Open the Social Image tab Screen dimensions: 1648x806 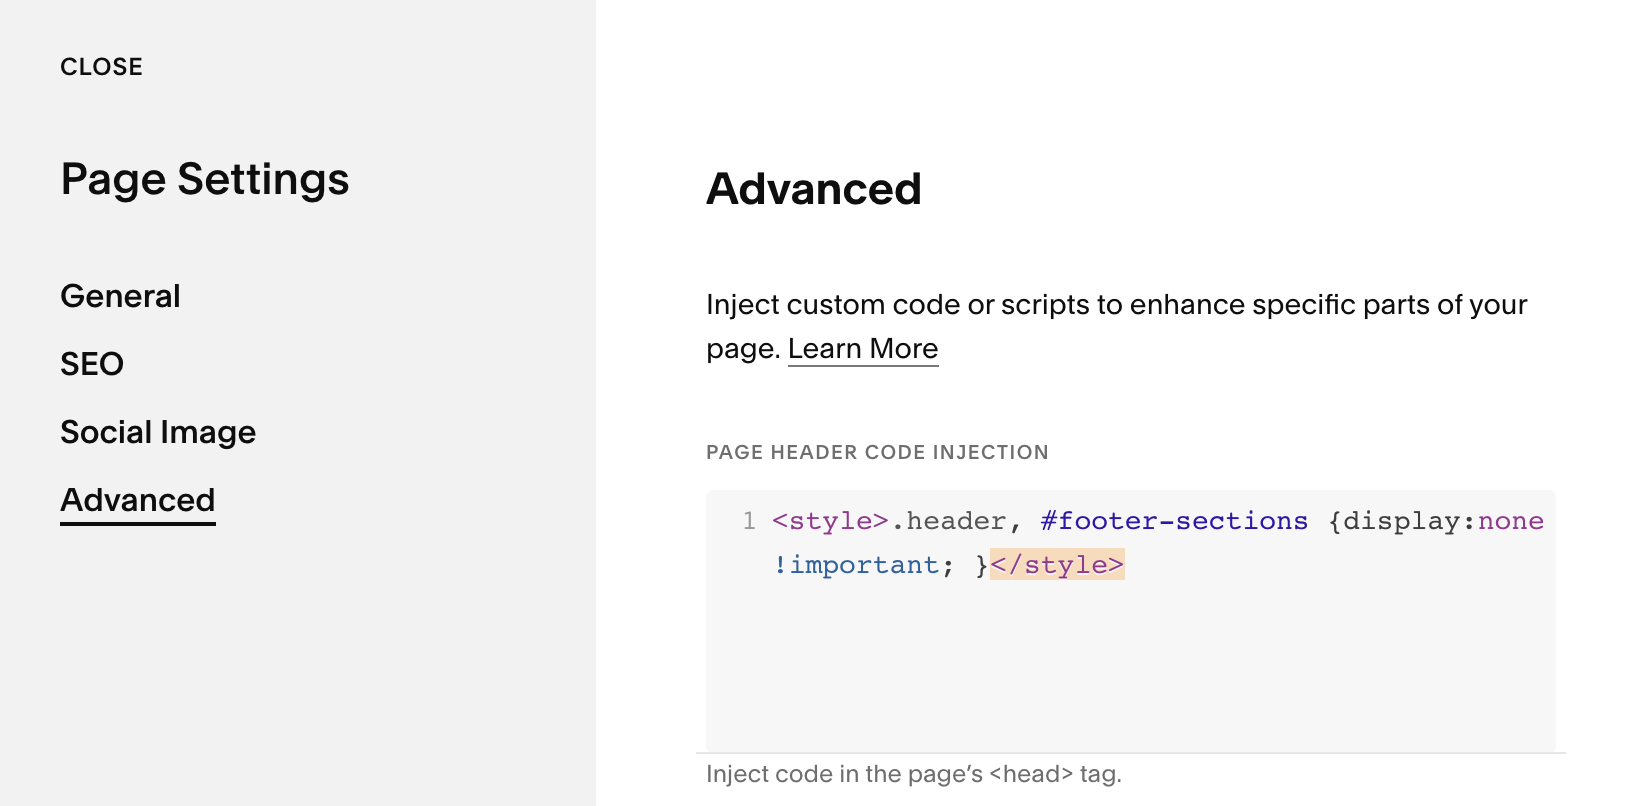pyautogui.click(x=158, y=432)
